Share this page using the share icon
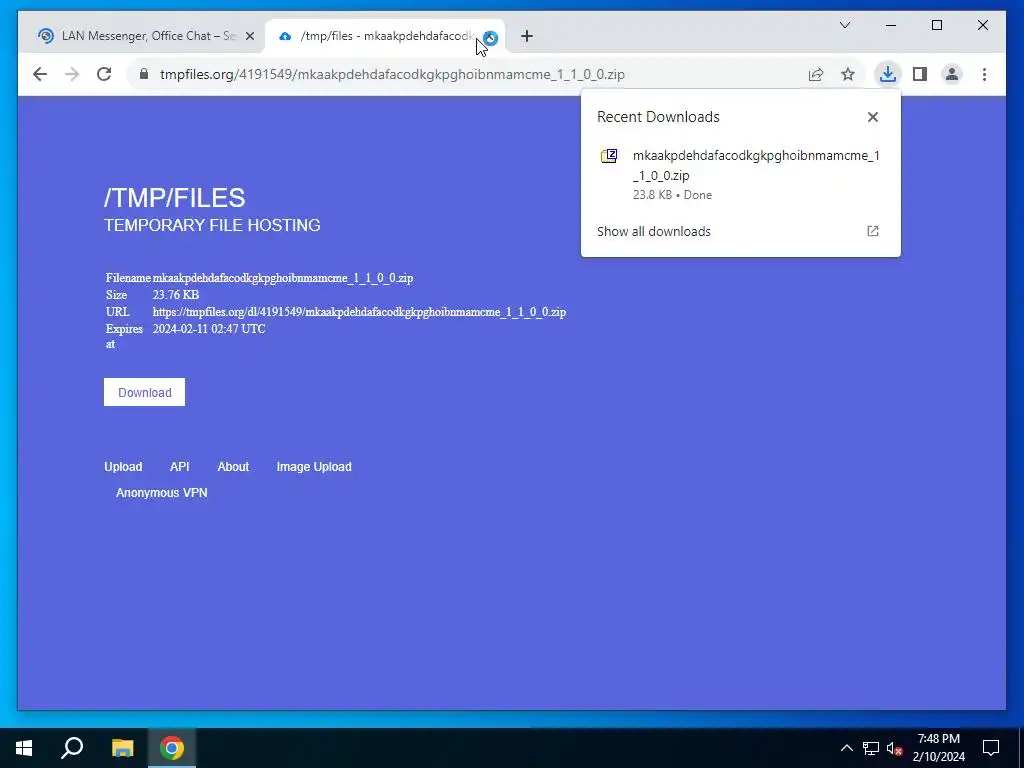Viewport: 1024px width, 768px height. pyautogui.click(x=816, y=74)
